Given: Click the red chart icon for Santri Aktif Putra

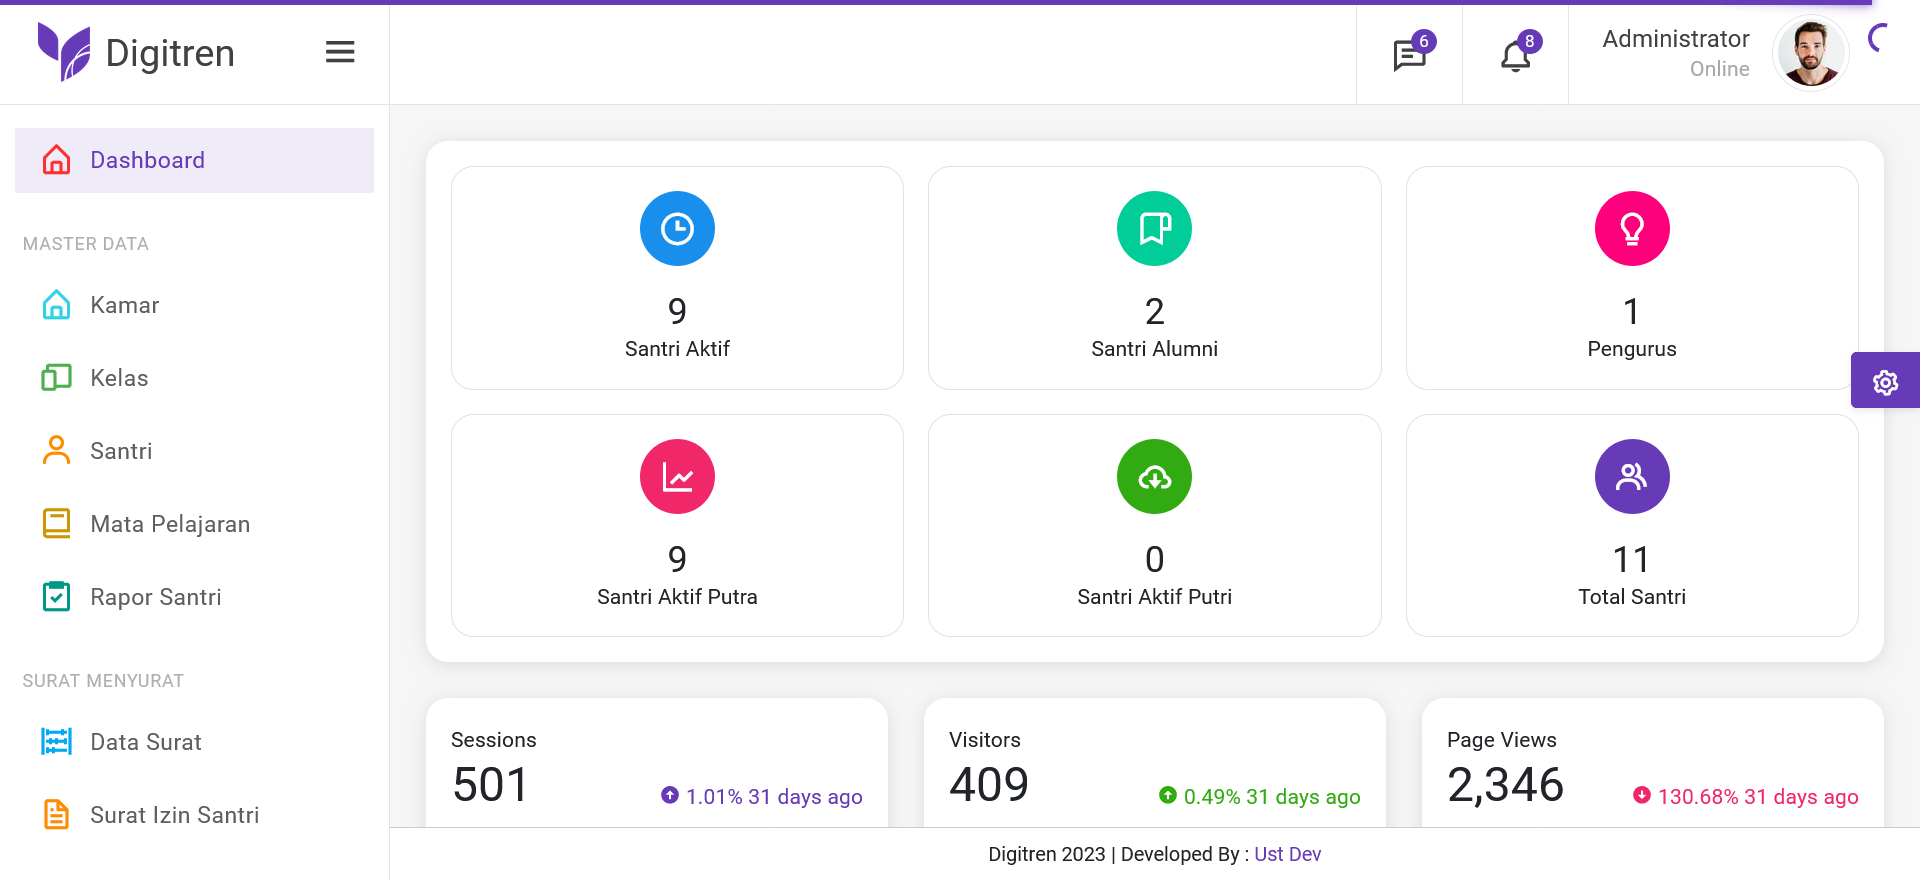Looking at the screenshot, I should pyautogui.click(x=677, y=477).
